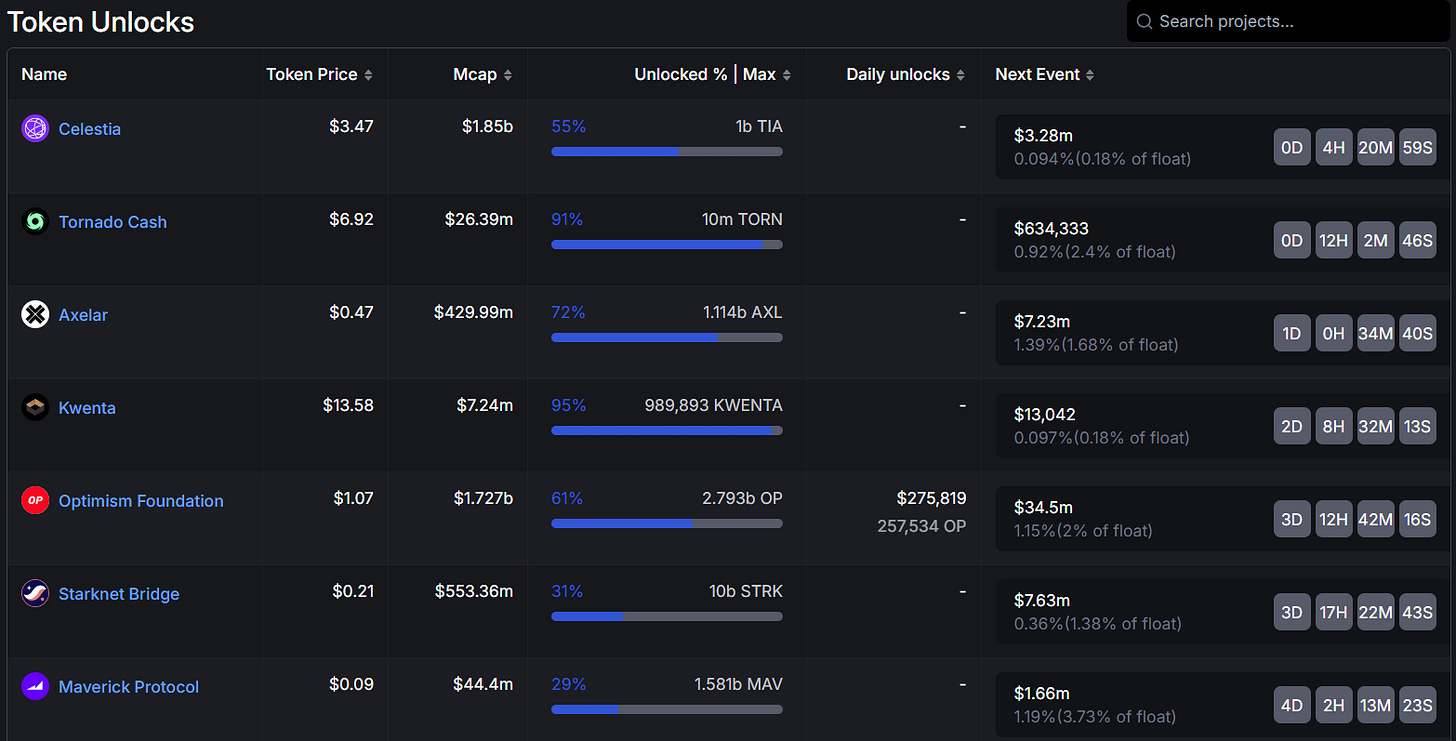Screen dimensions: 1456x741
Task: Click the Axelar logo icon
Action: pyautogui.click(x=35, y=314)
